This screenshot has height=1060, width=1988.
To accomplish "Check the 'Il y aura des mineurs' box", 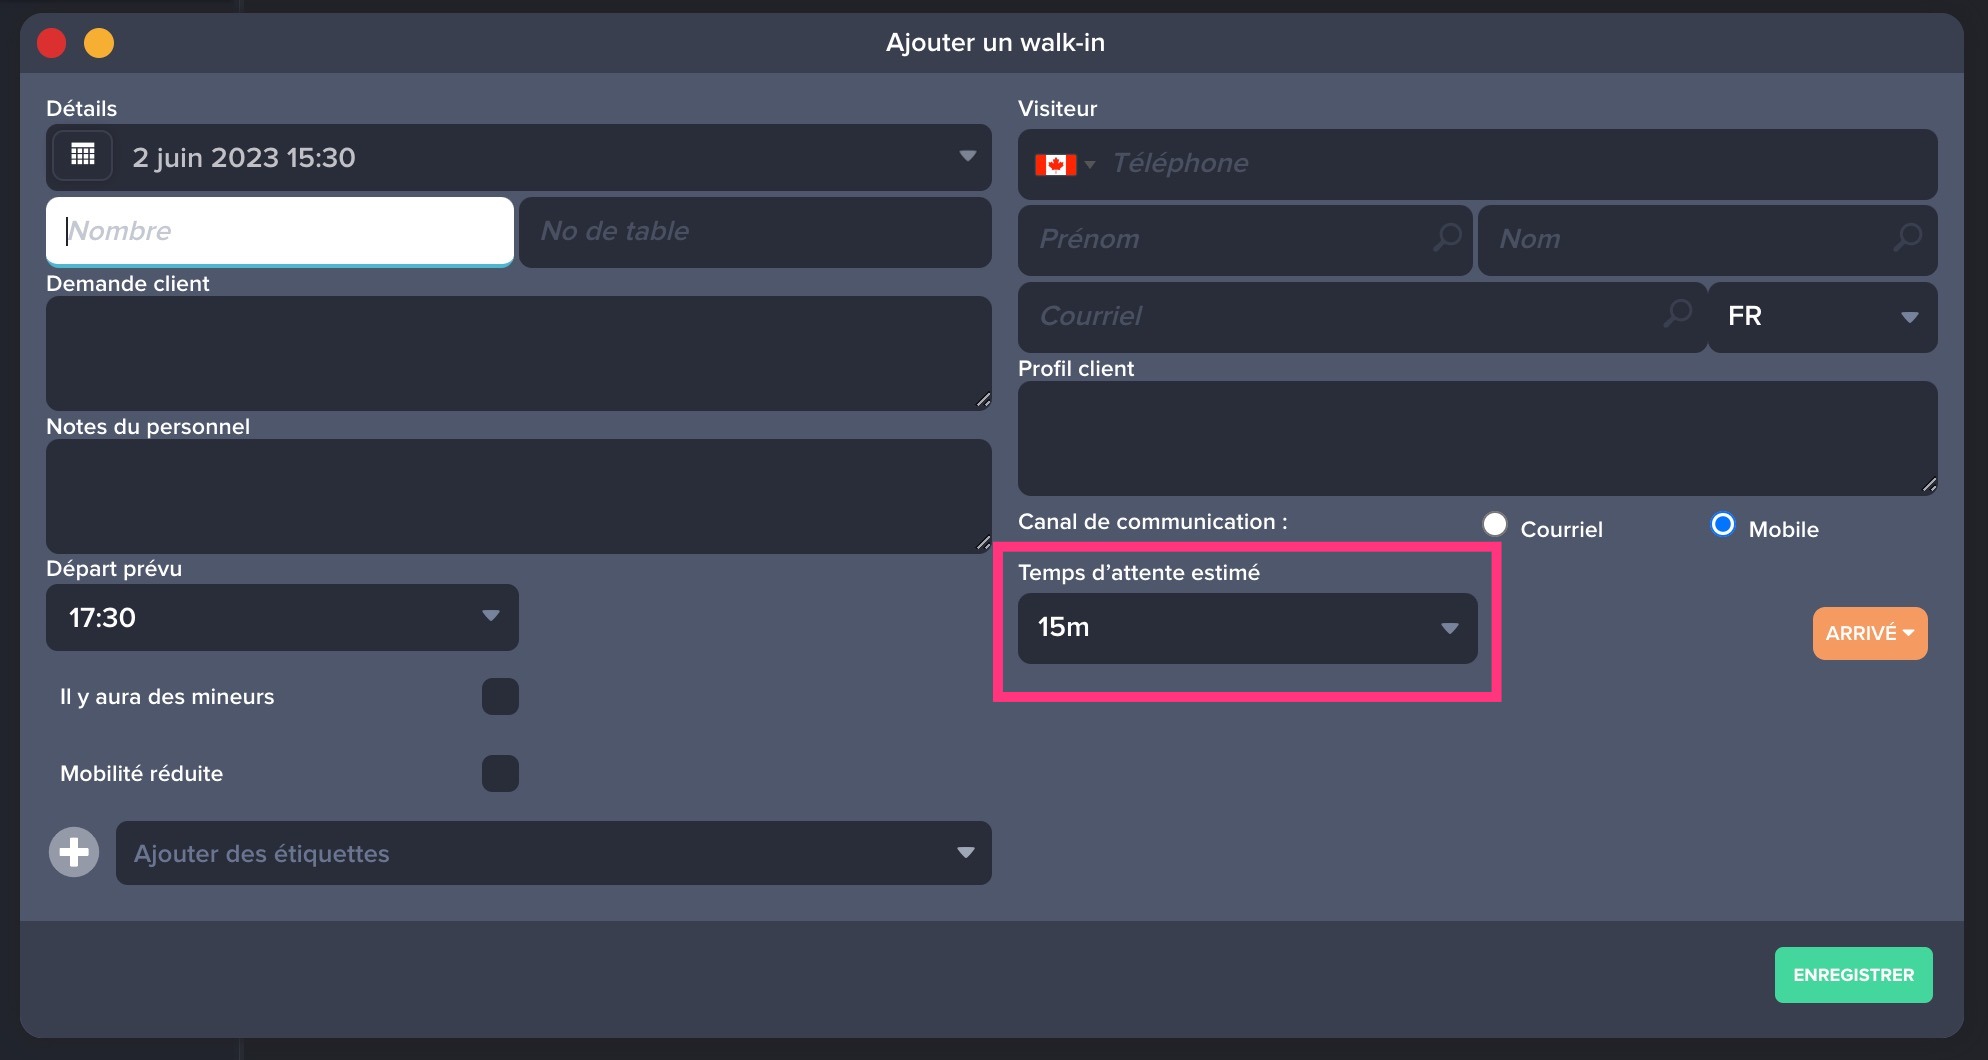I will coord(500,697).
